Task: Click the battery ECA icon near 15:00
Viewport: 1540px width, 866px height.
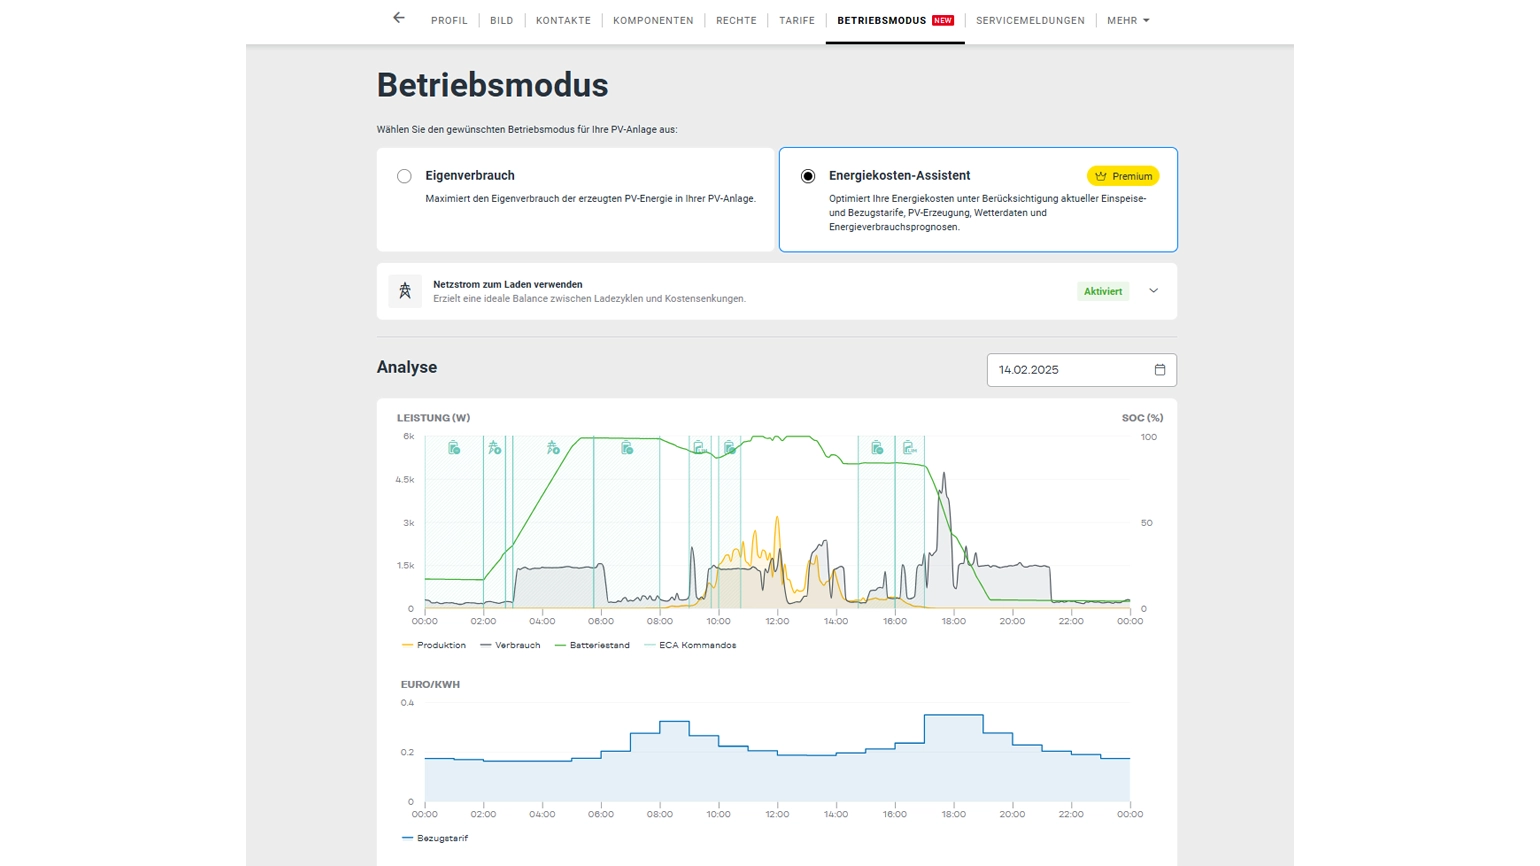Action: [877, 448]
